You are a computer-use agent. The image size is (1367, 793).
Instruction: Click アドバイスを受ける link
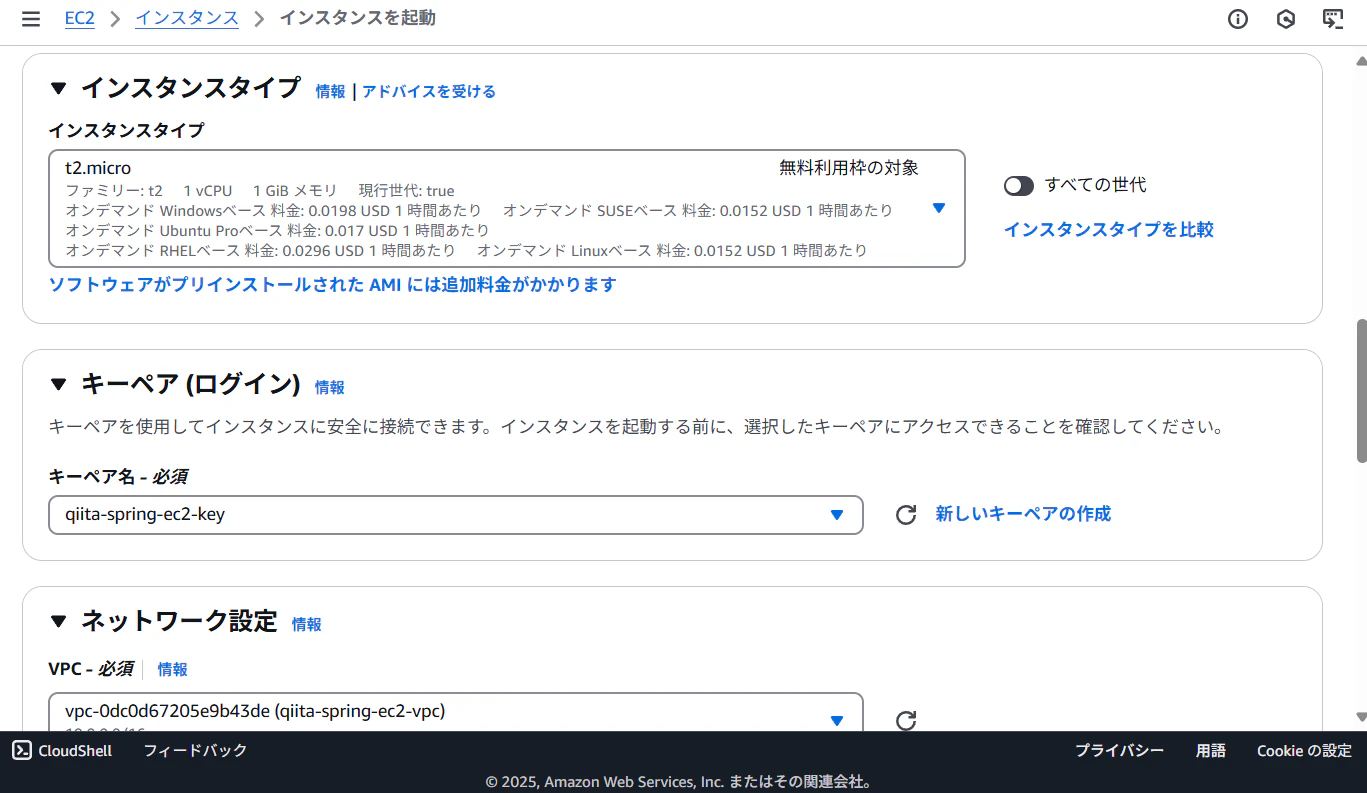429,91
